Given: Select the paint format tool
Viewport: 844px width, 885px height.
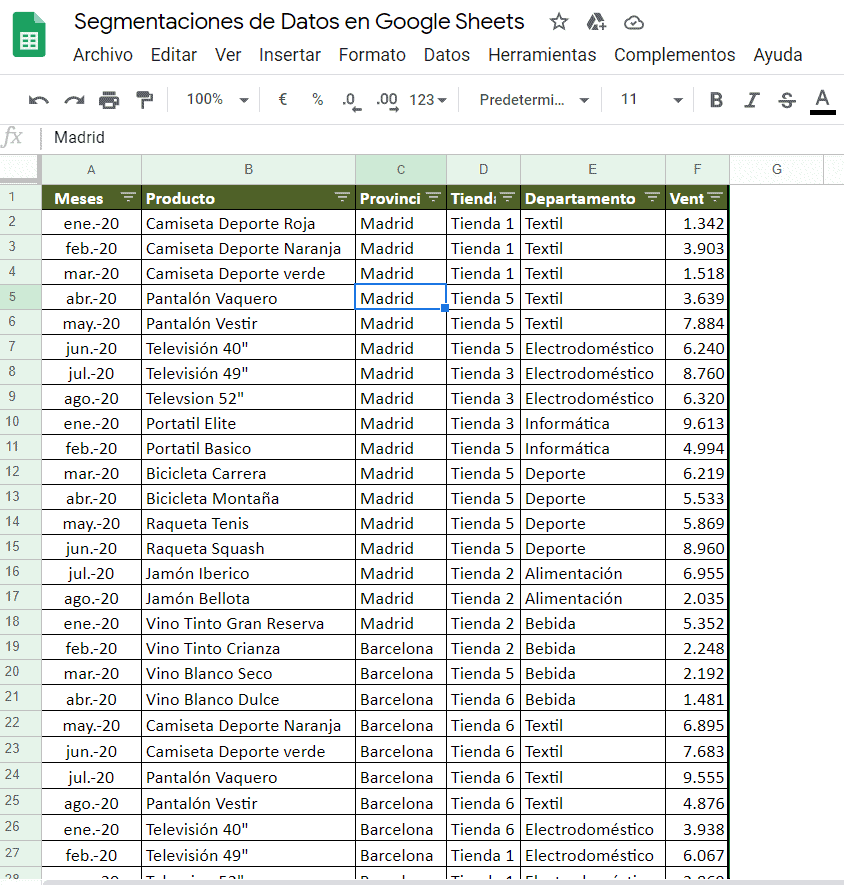Looking at the screenshot, I should tap(145, 100).
